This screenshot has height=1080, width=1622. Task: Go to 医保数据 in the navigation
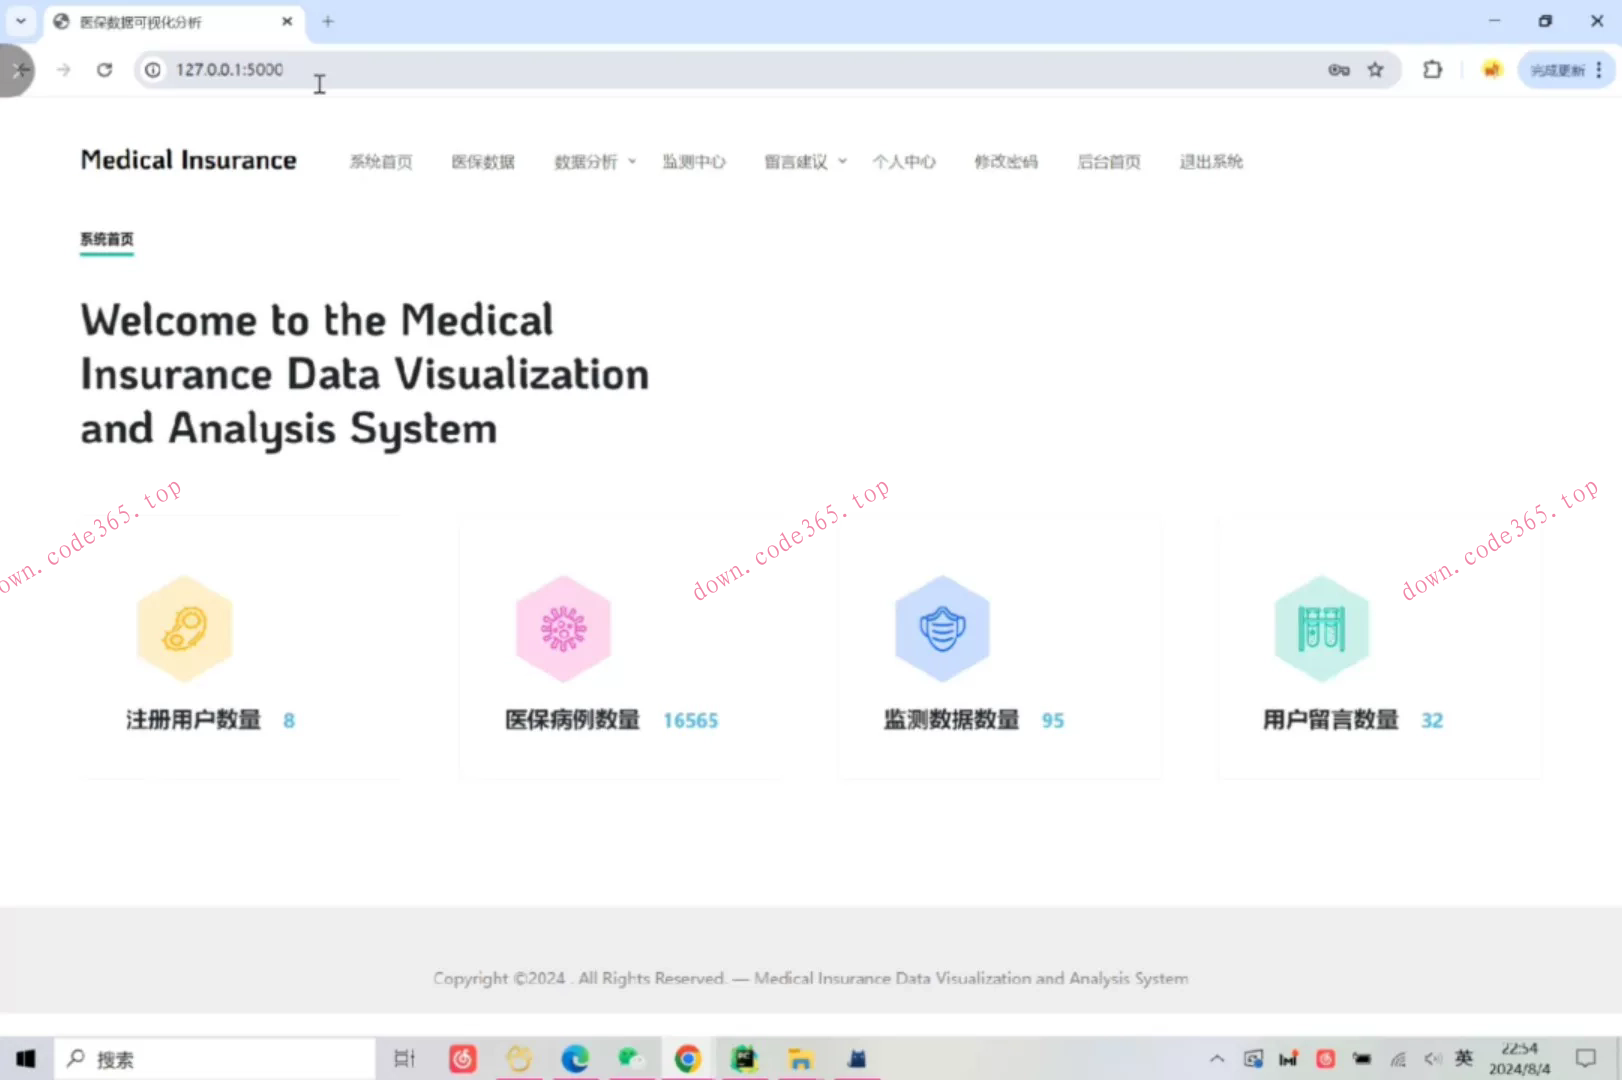point(483,162)
